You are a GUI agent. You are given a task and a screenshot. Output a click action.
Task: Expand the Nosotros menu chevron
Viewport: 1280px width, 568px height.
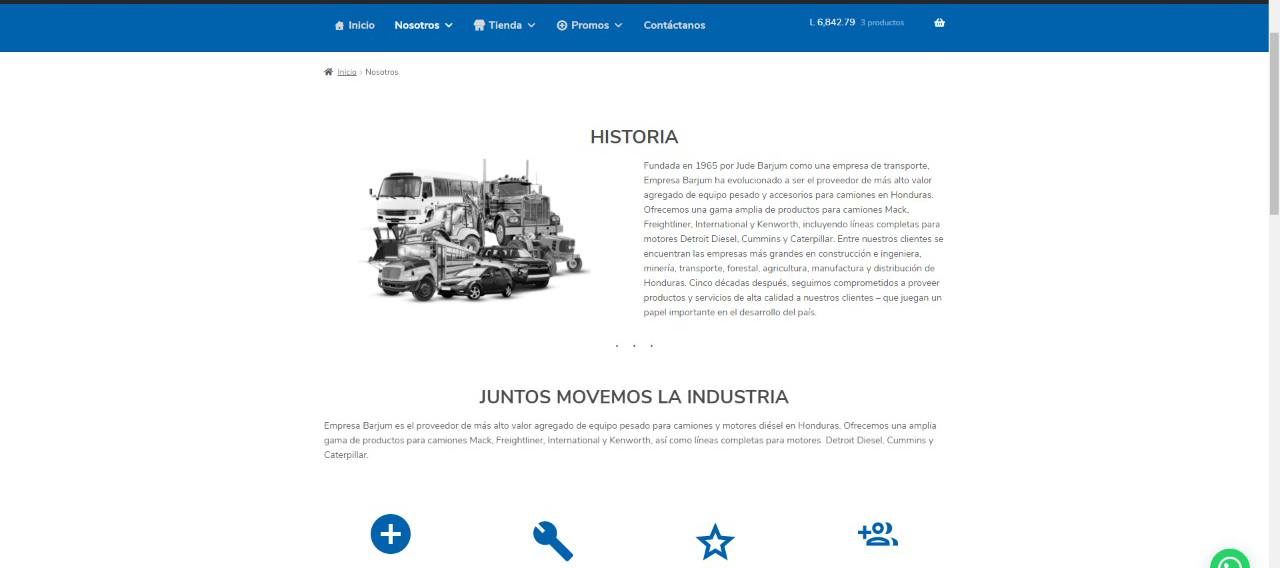(449, 26)
